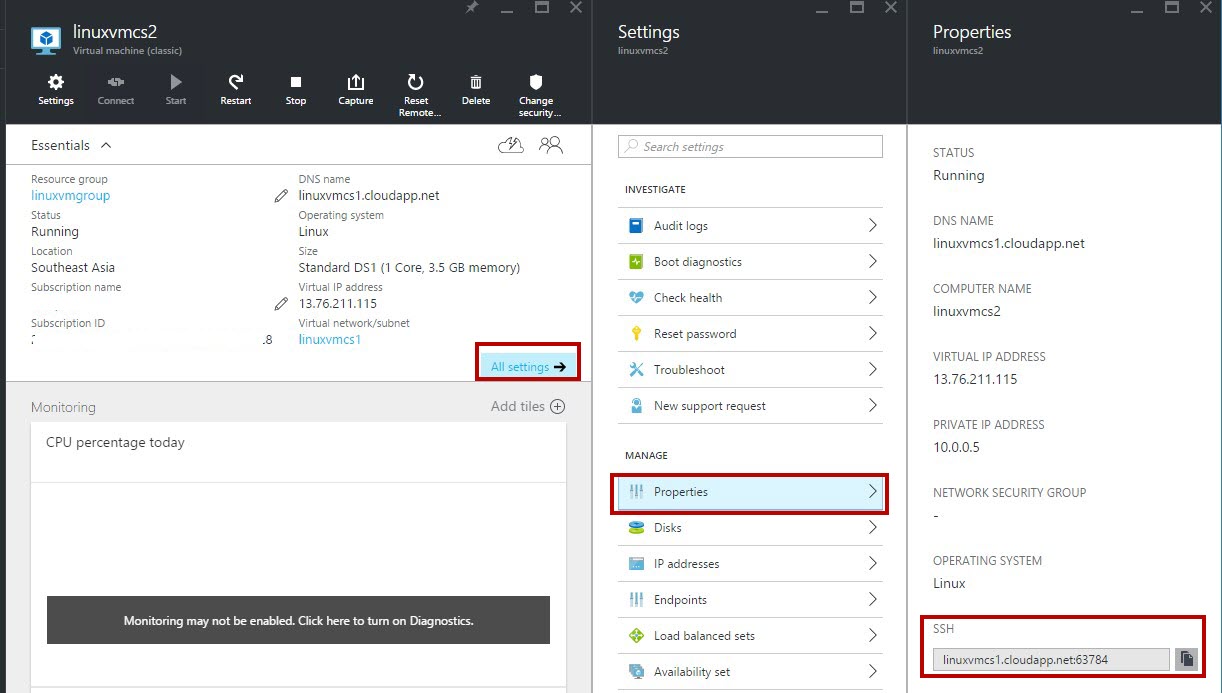Click computer name linuxvmcs2 value
The image size is (1222, 693).
point(967,311)
